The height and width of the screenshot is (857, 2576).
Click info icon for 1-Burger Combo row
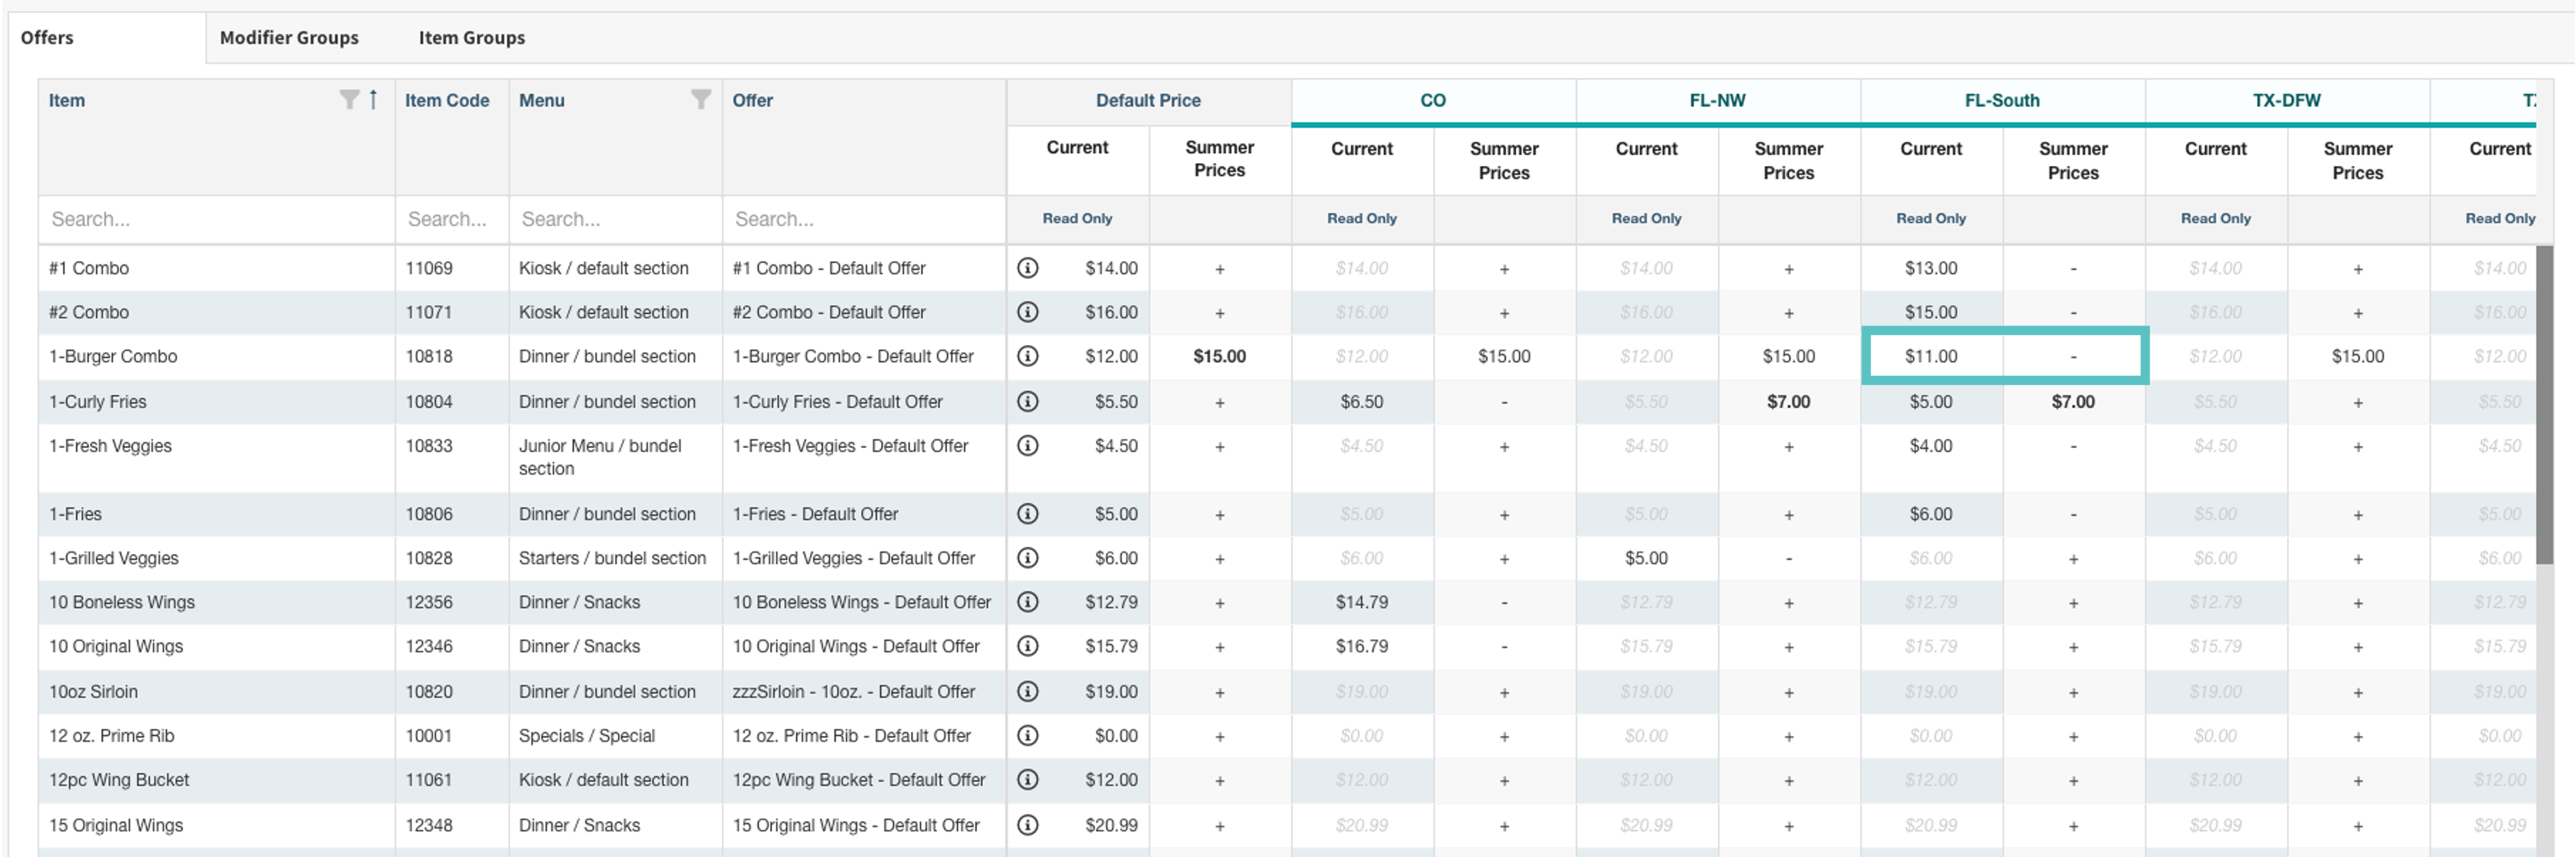tap(1027, 356)
